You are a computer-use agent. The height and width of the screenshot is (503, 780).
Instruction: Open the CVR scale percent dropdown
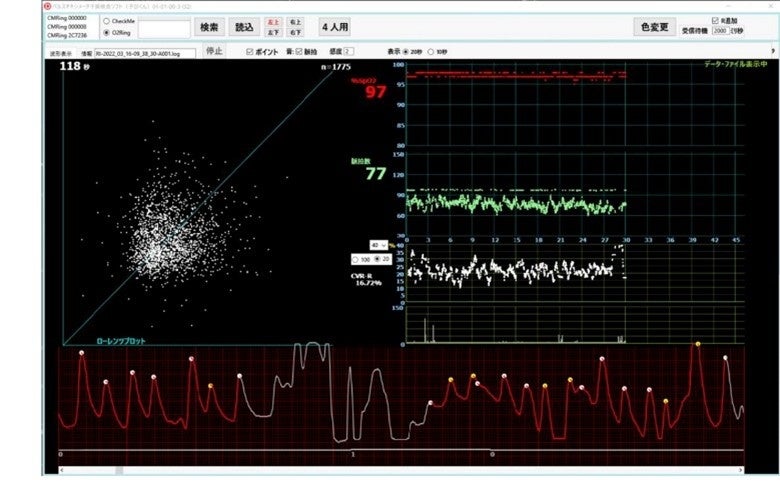coord(379,245)
